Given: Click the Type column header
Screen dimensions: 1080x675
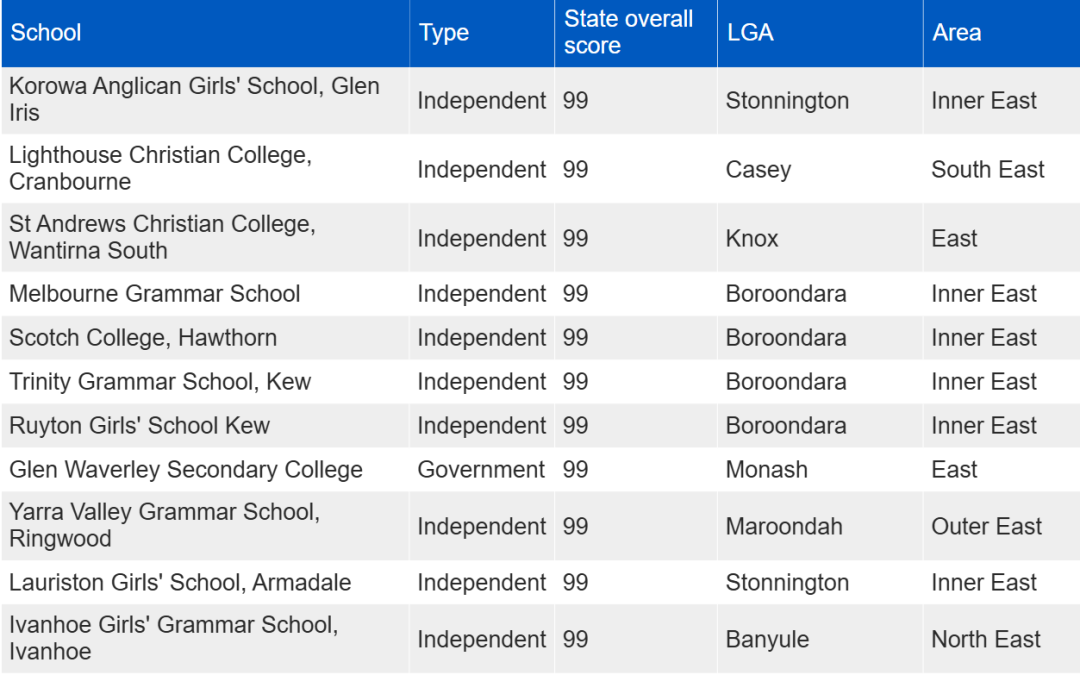Looking at the screenshot, I should [481, 33].
